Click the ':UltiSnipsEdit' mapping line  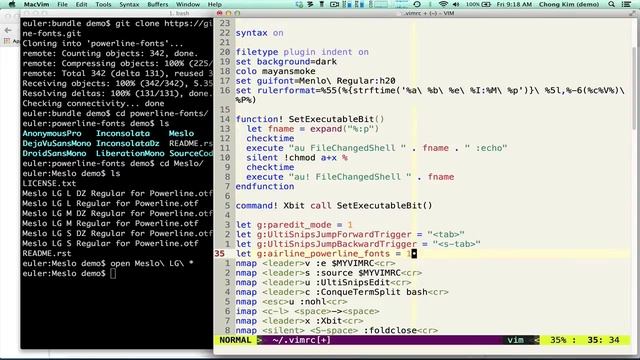coord(323,282)
